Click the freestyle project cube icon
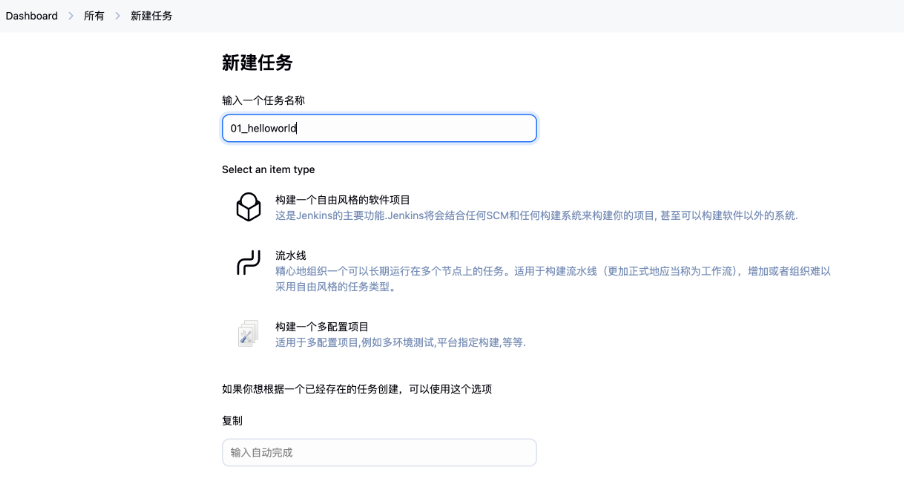This screenshot has width=904, height=481. coord(248,207)
